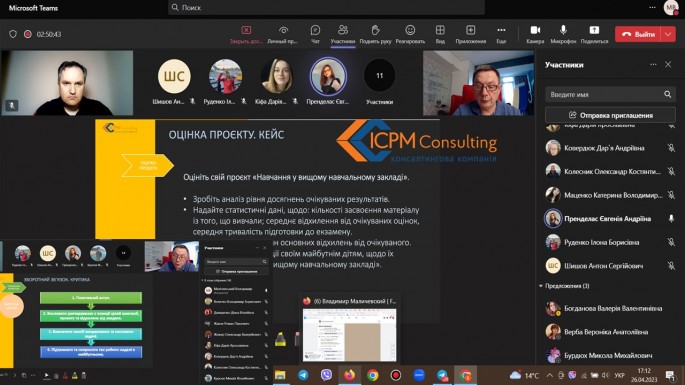Show hidden tray icons chevron
The image size is (685, 385).
click(x=550, y=375)
